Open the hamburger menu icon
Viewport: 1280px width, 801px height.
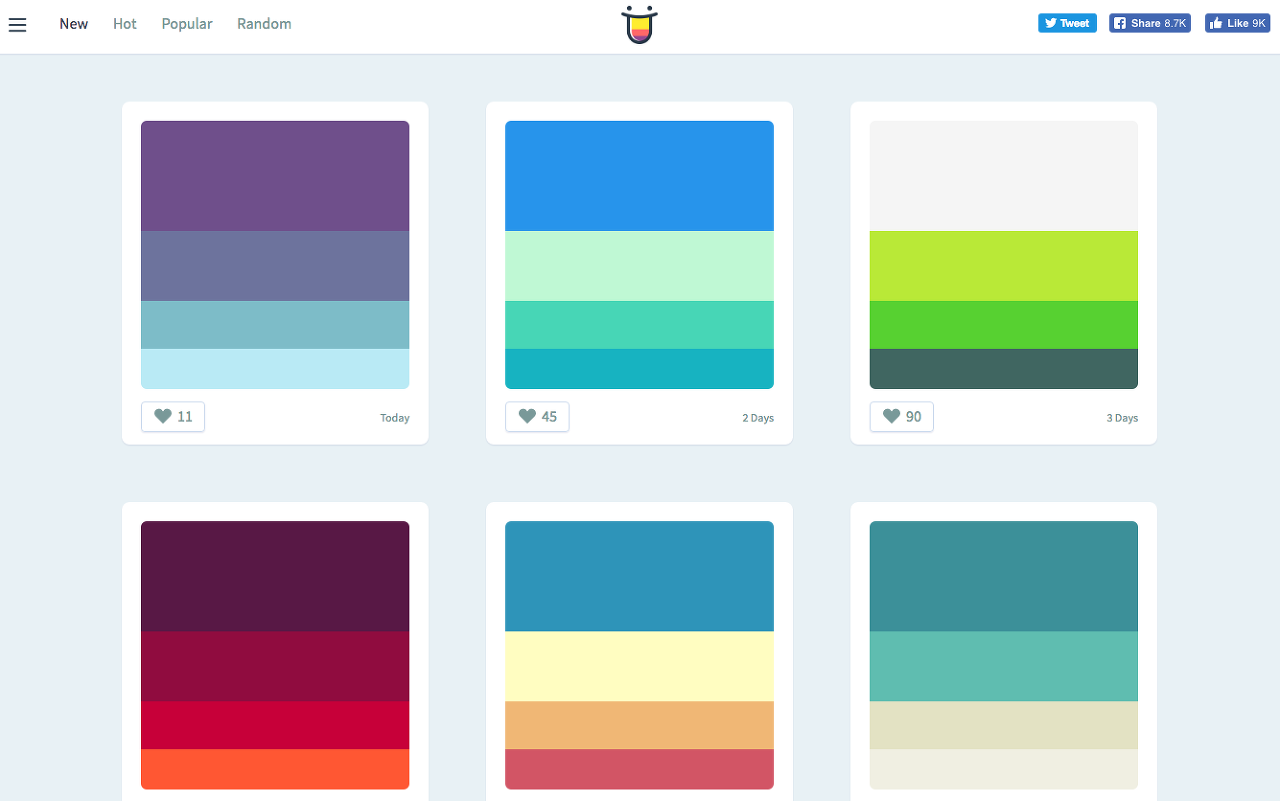pos(17,24)
